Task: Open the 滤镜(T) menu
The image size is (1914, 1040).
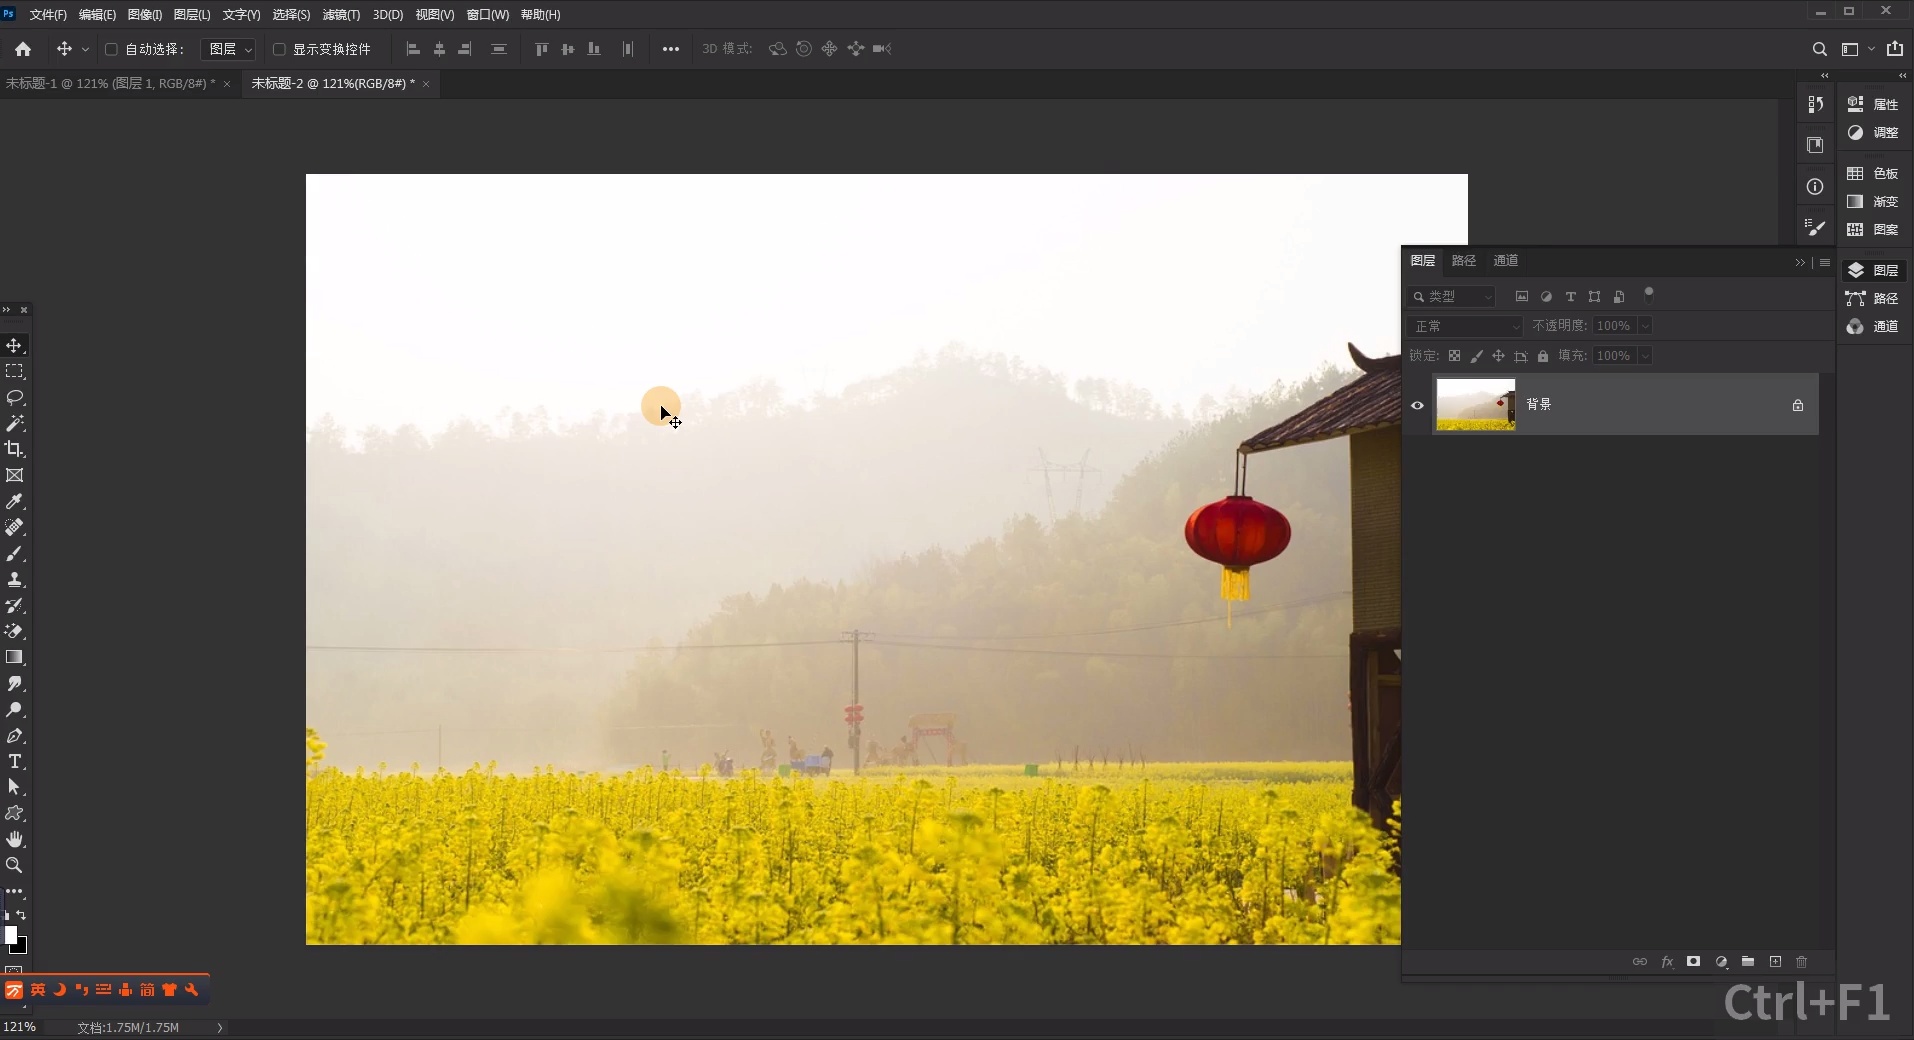Action: (341, 15)
